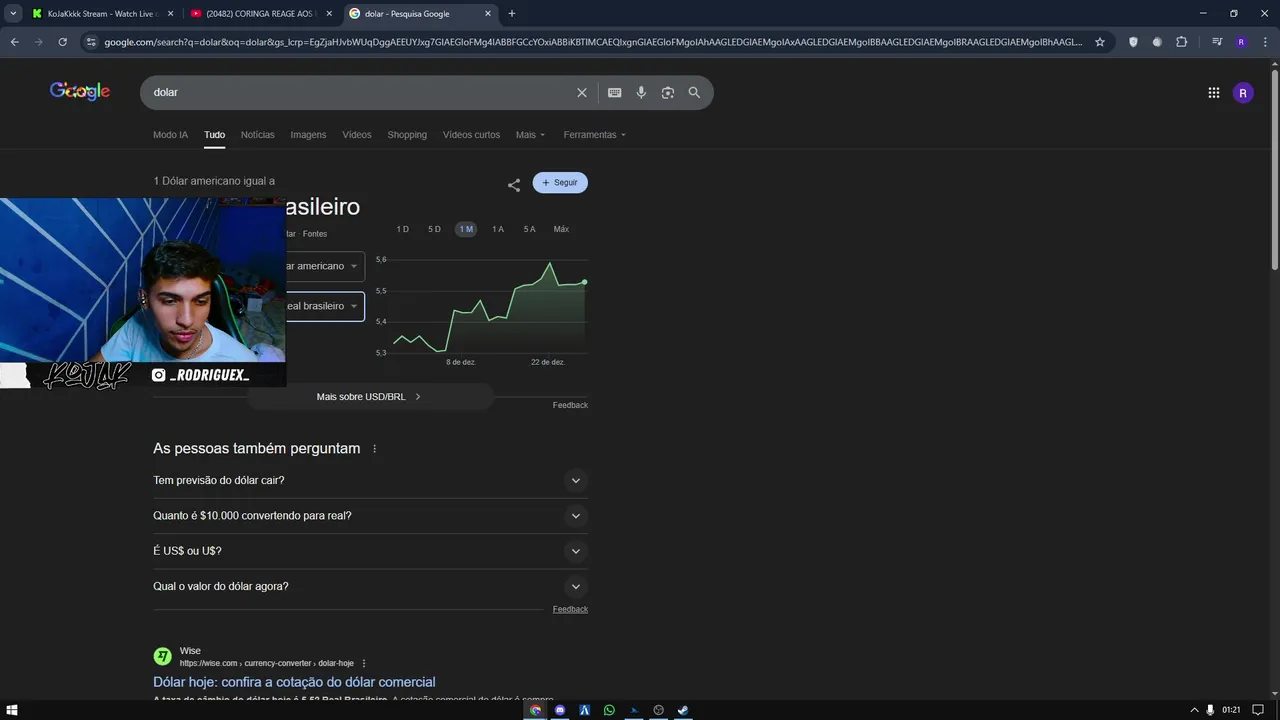Close the CORINGA REAGE tab
This screenshot has width=1280, height=720.
pyautogui.click(x=329, y=14)
